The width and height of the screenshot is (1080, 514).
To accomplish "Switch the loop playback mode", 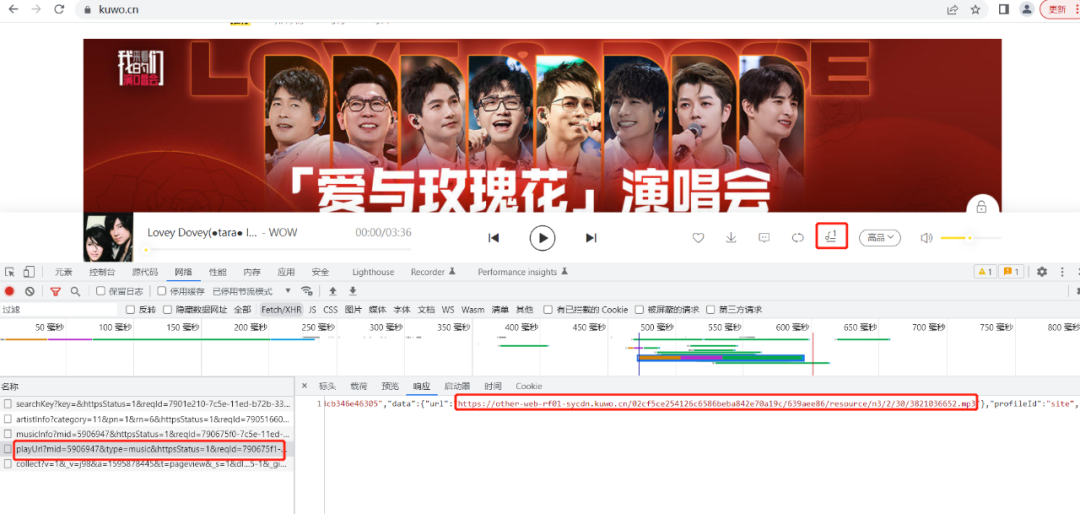I will tap(798, 238).
